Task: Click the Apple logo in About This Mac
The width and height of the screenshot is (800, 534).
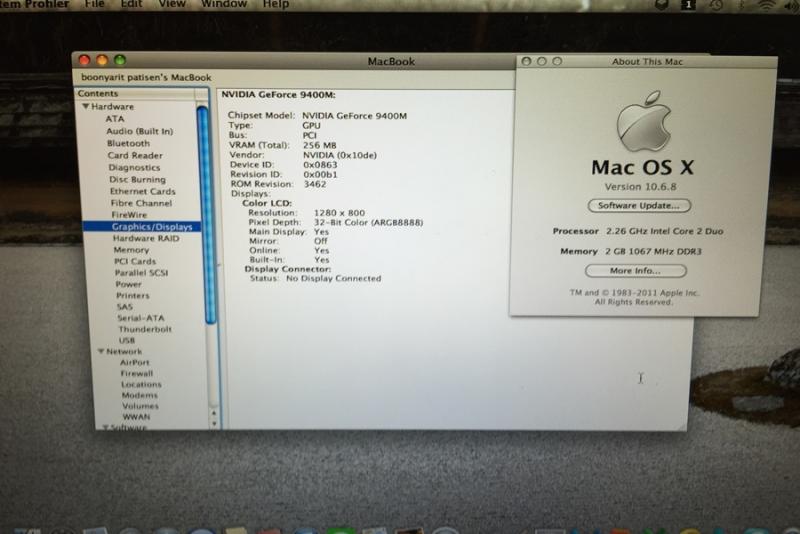Action: (x=644, y=121)
